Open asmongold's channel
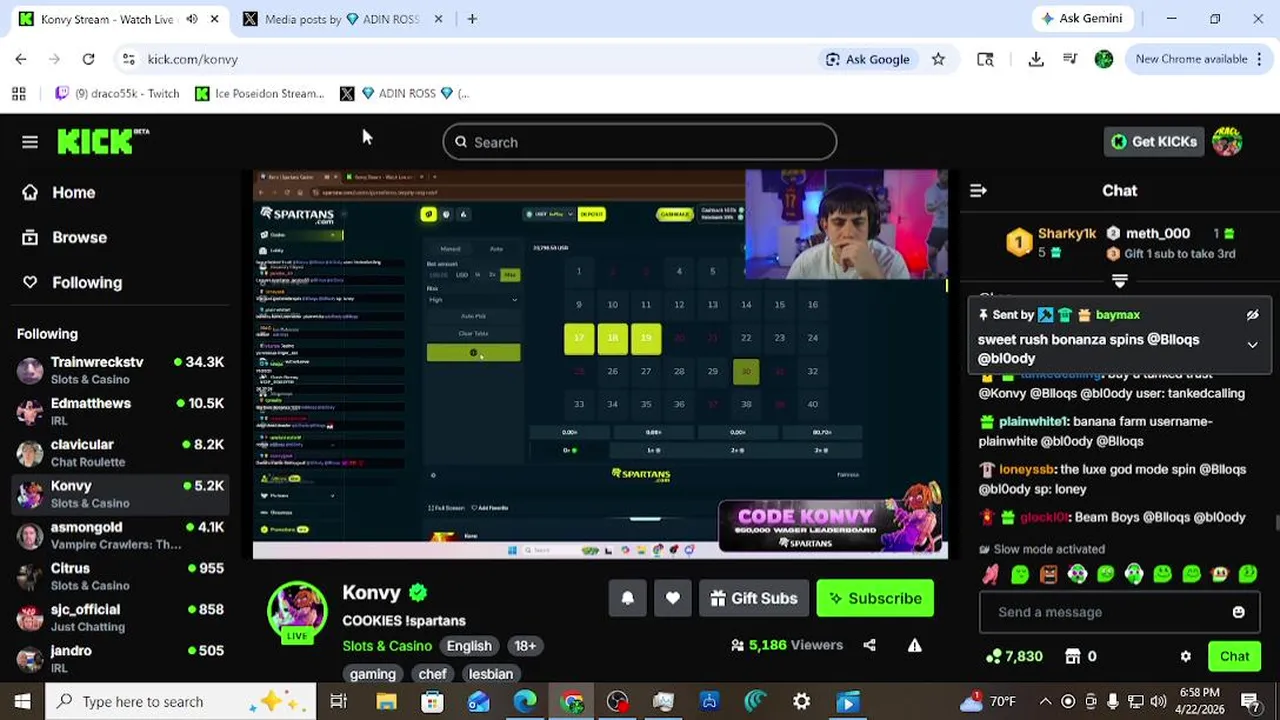This screenshot has width=1280, height=720. 120,535
